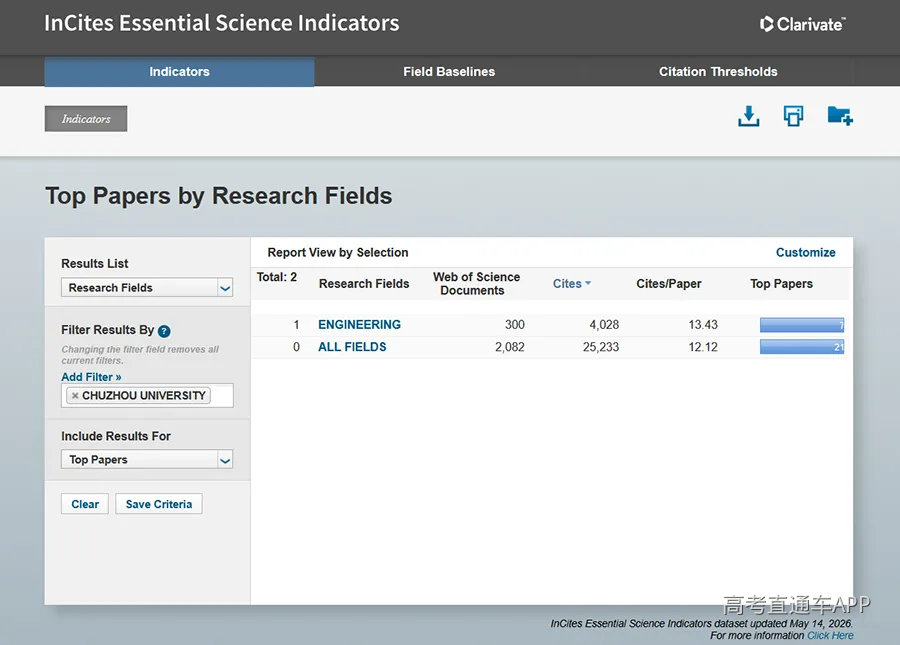Click the 2,082 documents value
The height and width of the screenshot is (645, 900).
click(x=510, y=347)
